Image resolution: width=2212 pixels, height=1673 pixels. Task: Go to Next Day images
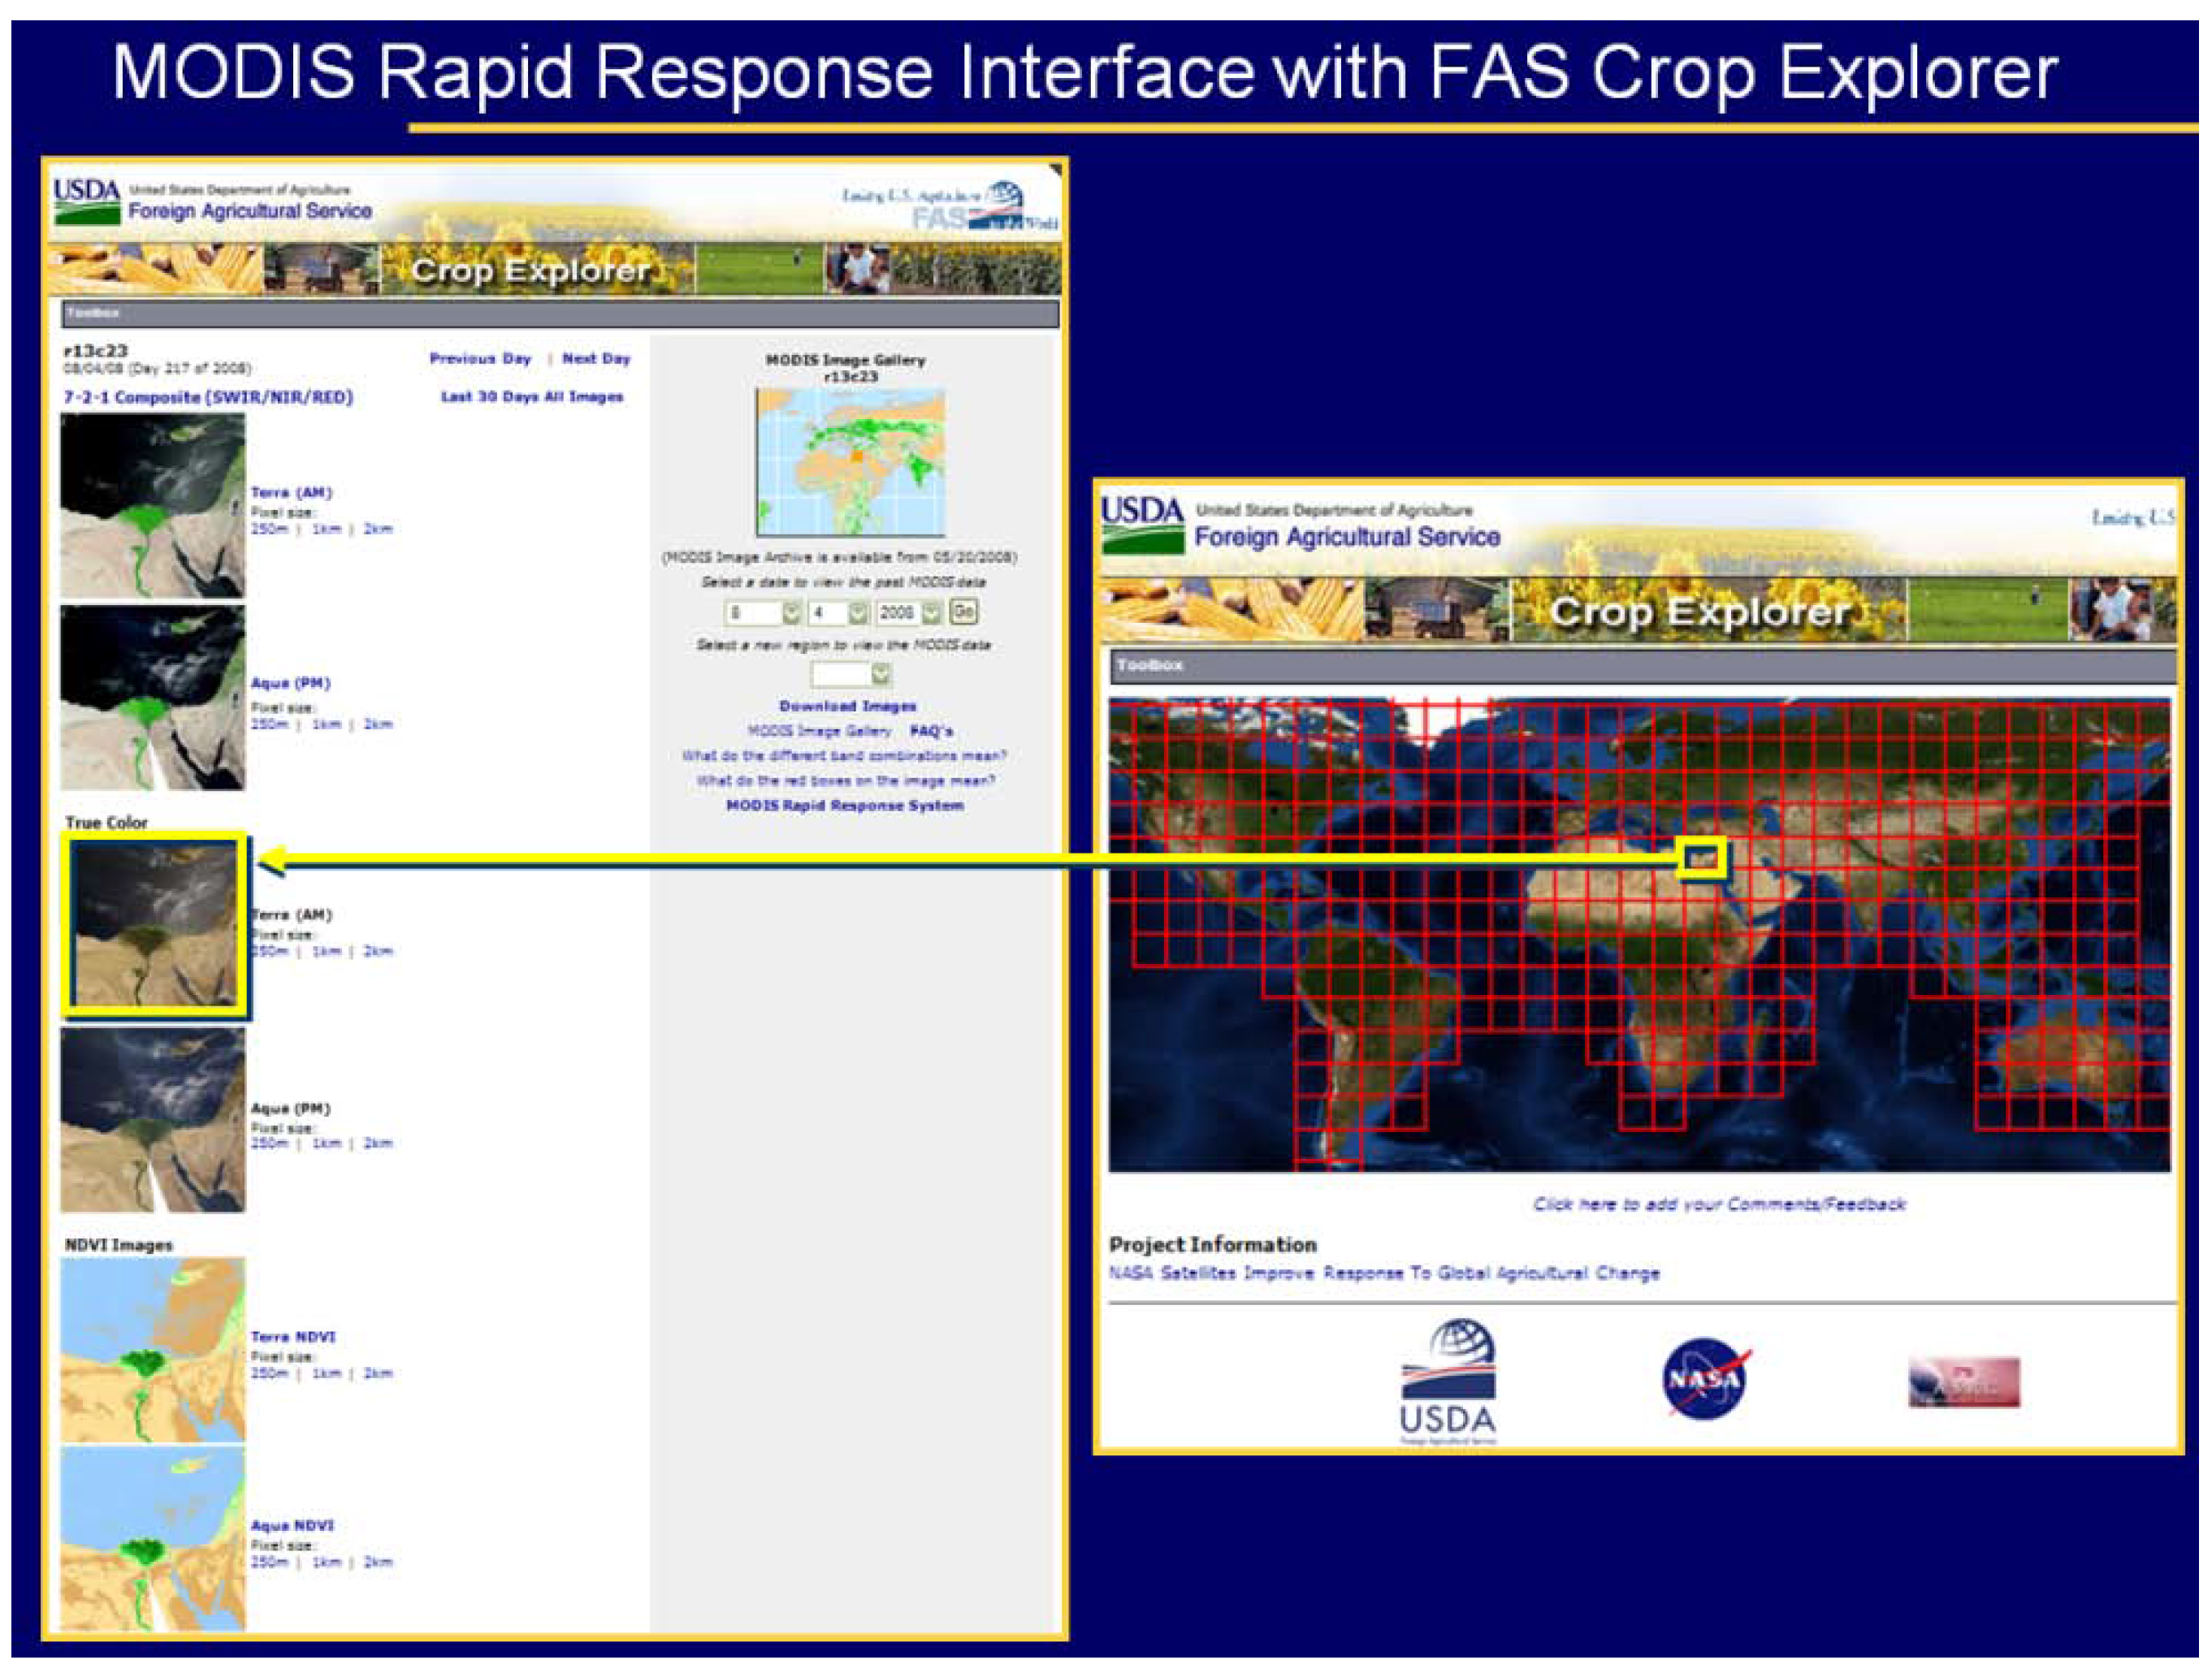pyautogui.click(x=596, y=358)
